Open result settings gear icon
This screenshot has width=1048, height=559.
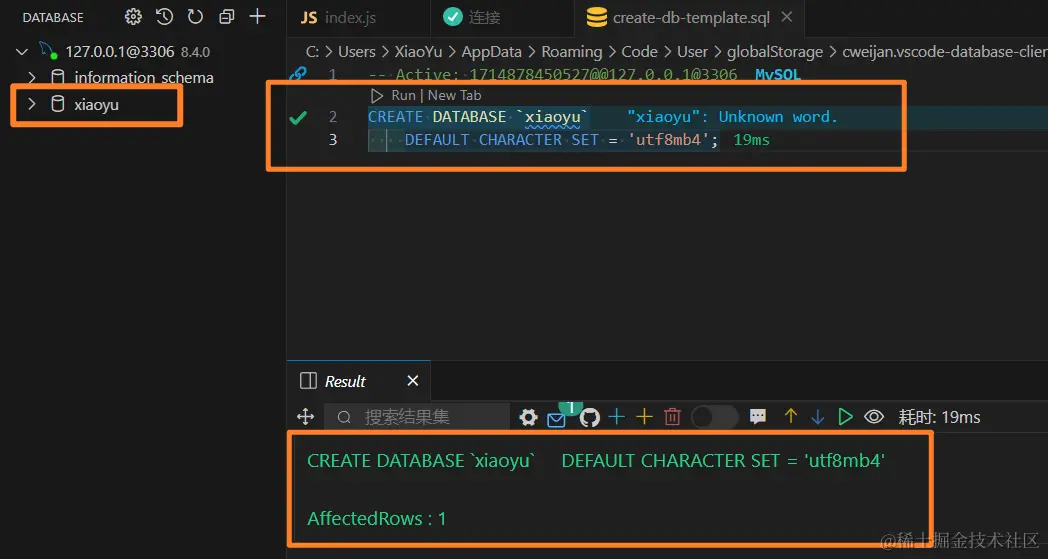tap(528, 418)
